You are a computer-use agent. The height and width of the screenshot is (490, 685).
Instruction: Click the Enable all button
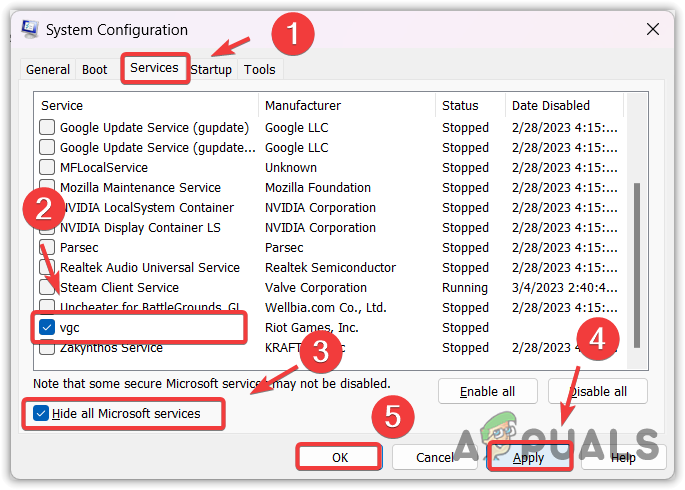tap(488, 392)
